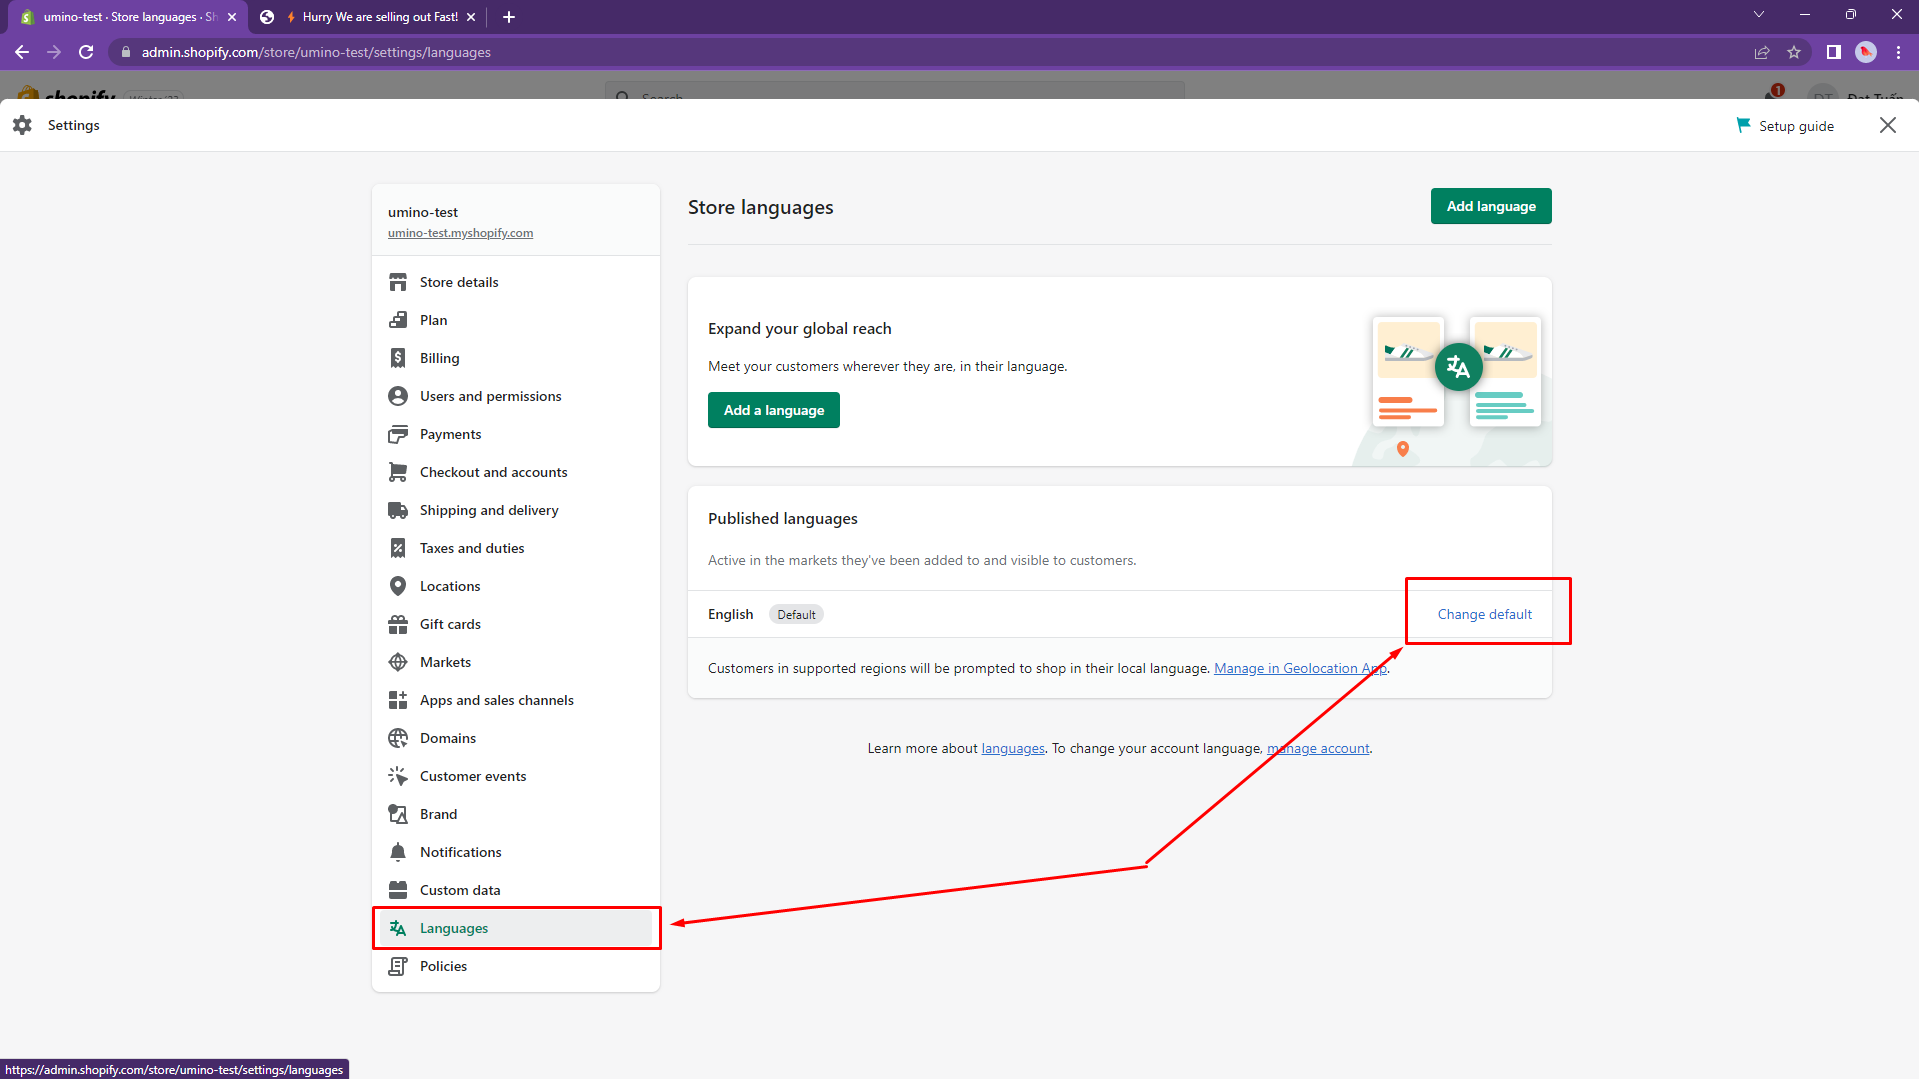Click the Billing dollar icon
Screen dimensions: 1919x1079
coord(398,358)
